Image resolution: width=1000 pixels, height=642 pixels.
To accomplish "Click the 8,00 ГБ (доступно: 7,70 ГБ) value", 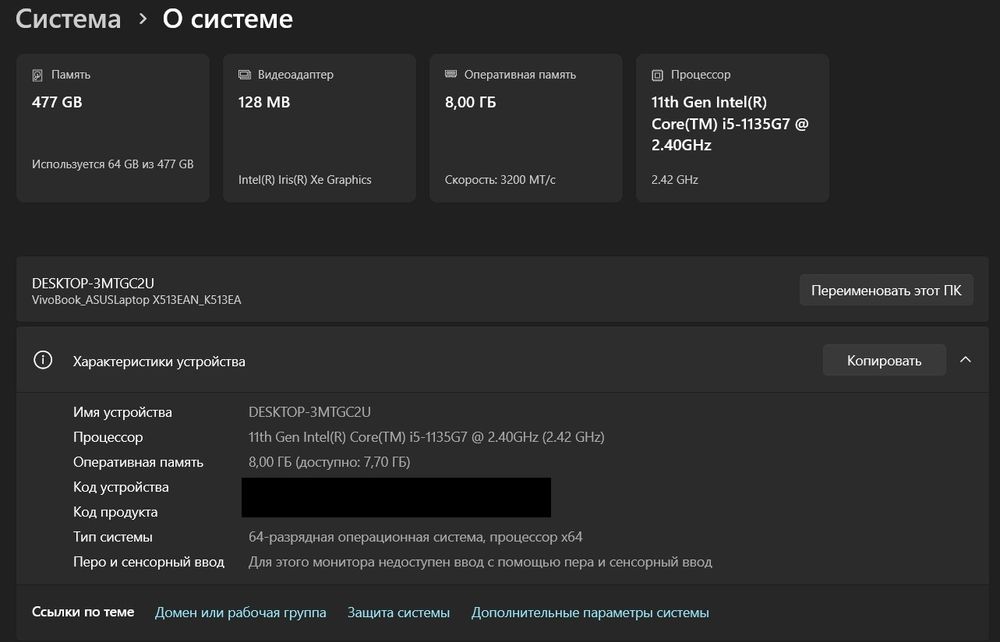I will (329, 462).
